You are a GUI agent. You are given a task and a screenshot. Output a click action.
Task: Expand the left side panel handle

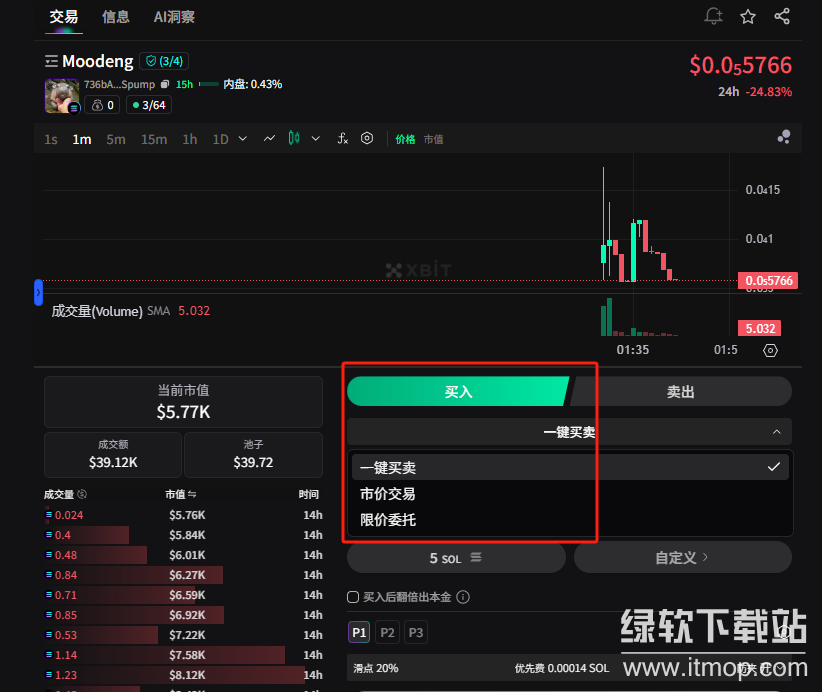tap(38, 292)
